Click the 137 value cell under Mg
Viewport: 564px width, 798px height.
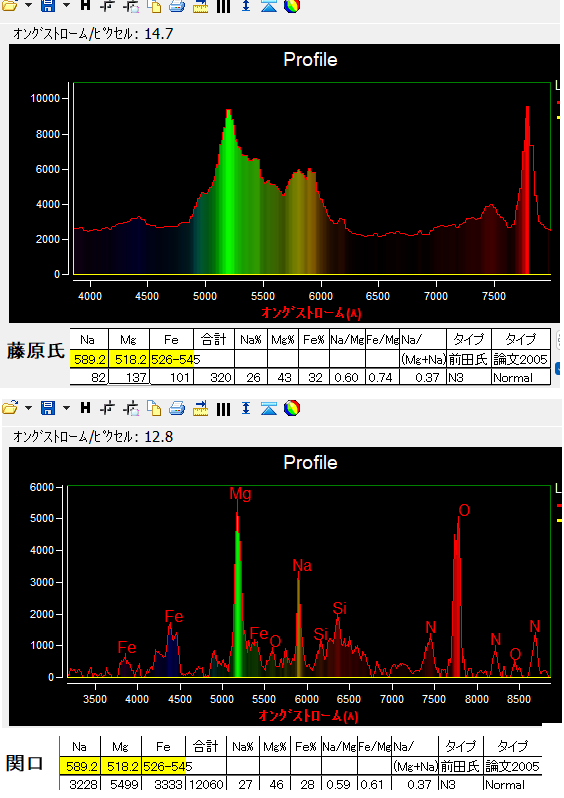pyautogui.click(x=129, y=377)
